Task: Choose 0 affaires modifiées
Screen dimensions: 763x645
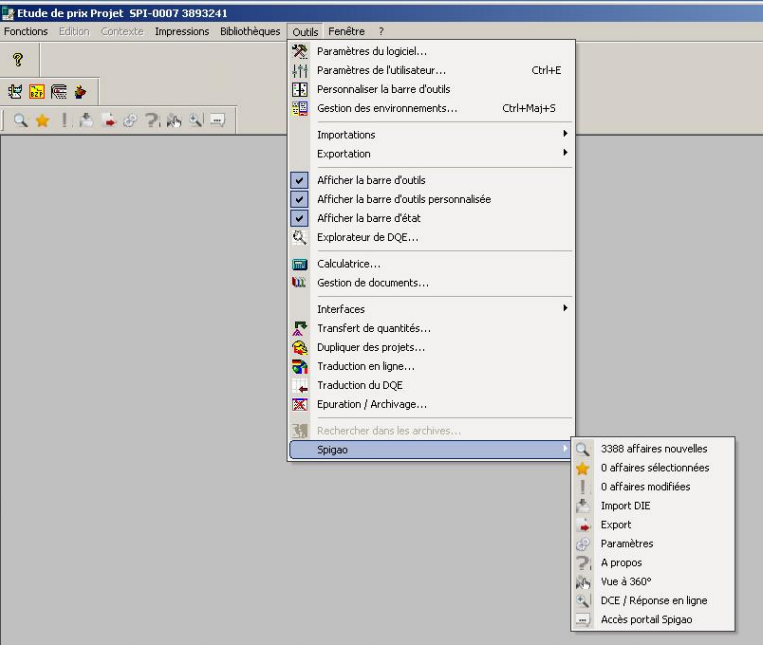Action: 653,486
